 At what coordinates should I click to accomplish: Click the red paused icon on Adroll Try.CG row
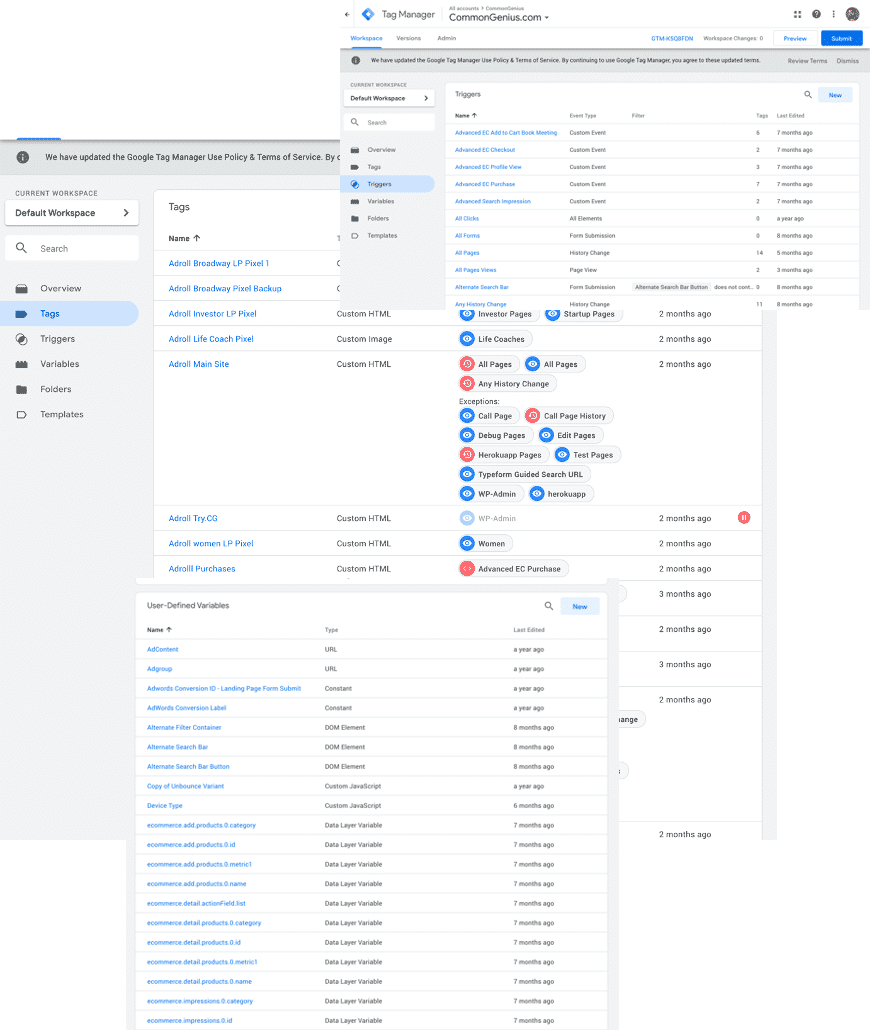(744, 518)
